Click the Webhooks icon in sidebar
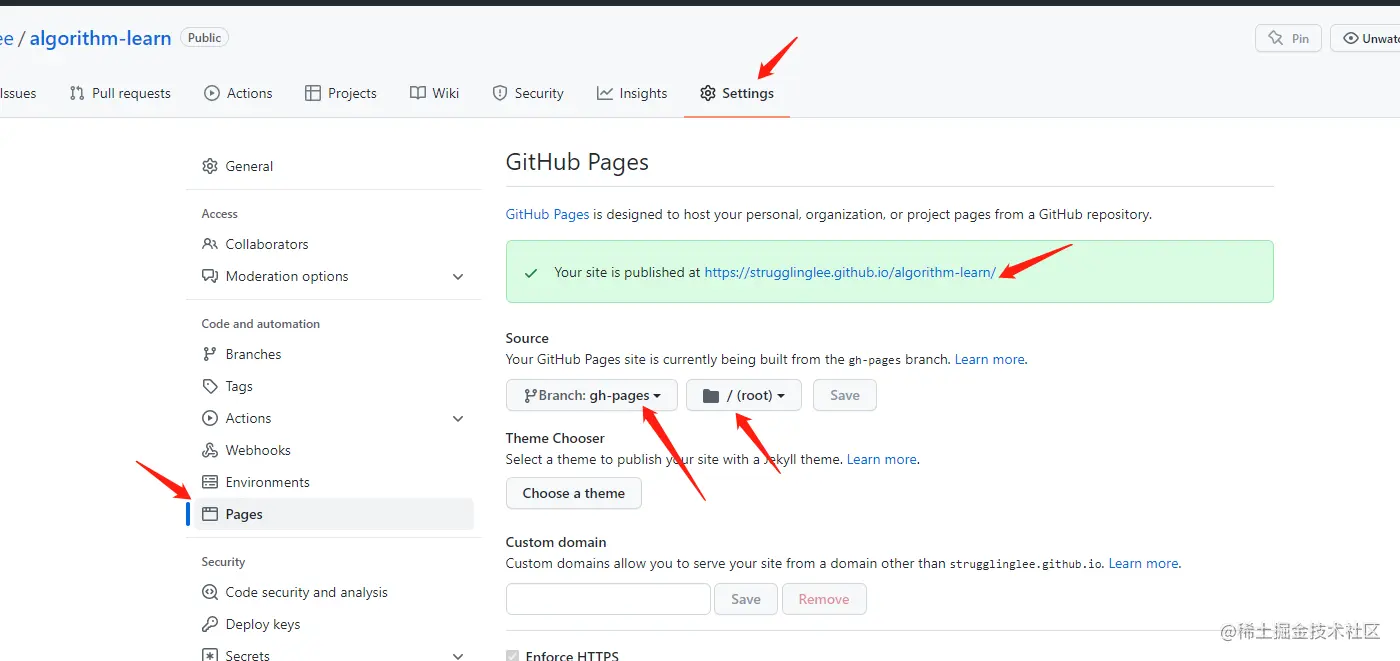 (x=210, y=450)
